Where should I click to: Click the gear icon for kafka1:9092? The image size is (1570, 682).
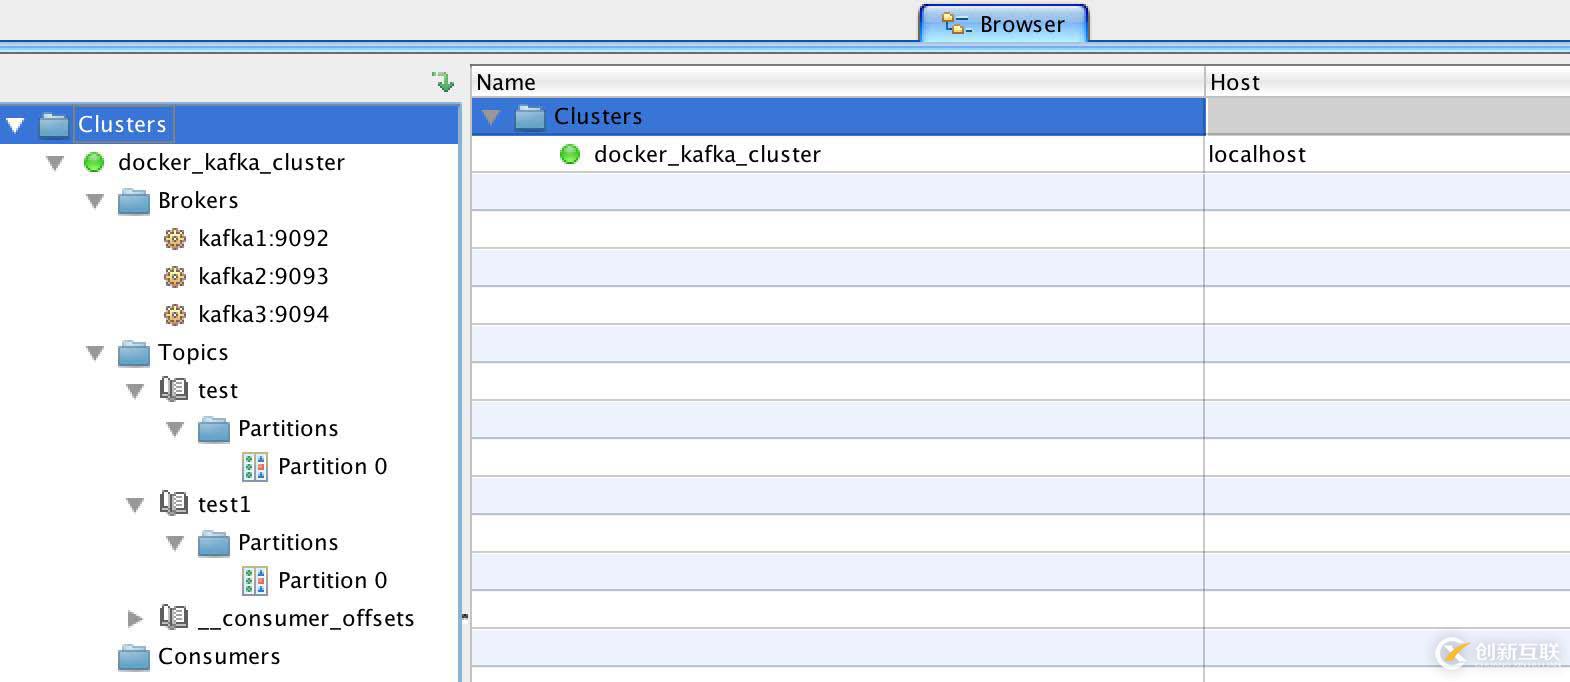point(175,239)
